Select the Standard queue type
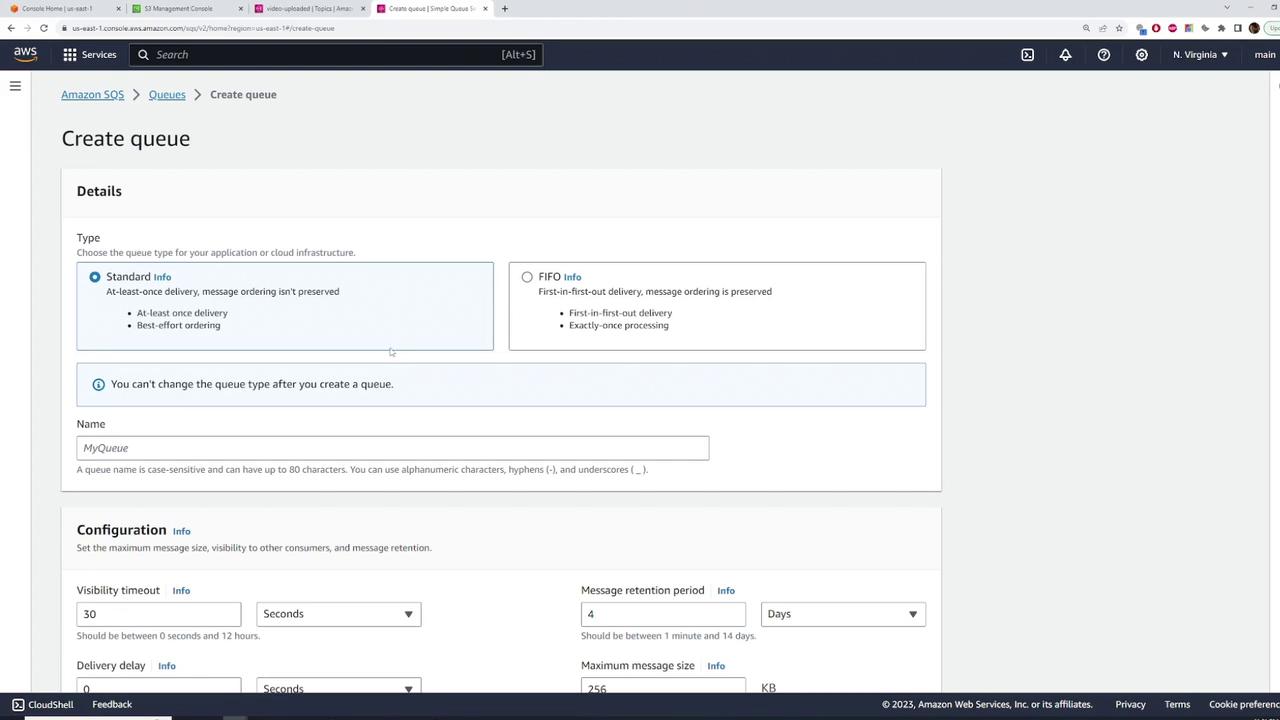The width and height of the screenshot is (1280, 720). (95, 277)
